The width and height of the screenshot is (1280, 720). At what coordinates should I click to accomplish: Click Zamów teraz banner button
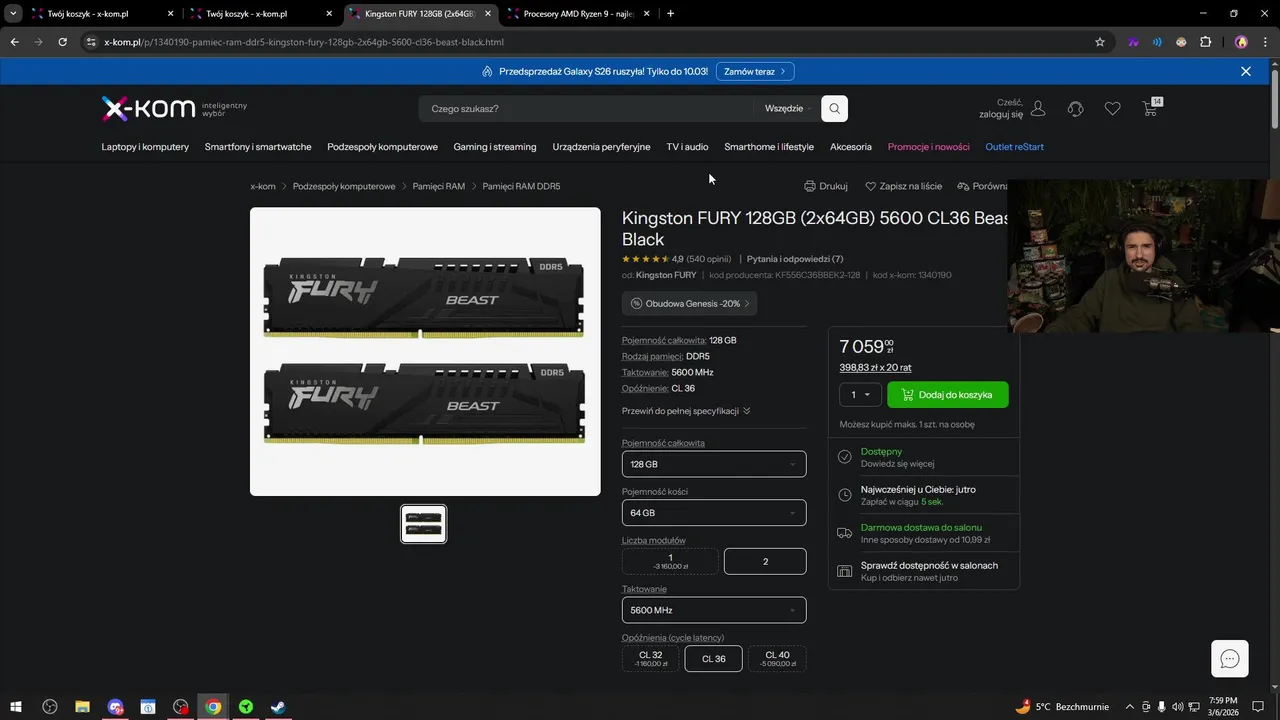pos(755,71)
